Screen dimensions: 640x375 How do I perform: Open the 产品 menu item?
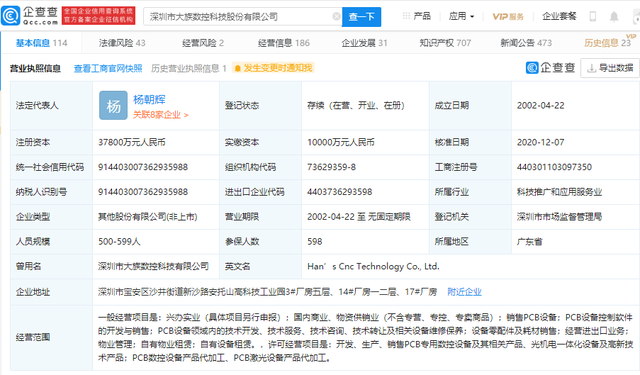coord(422,16)
